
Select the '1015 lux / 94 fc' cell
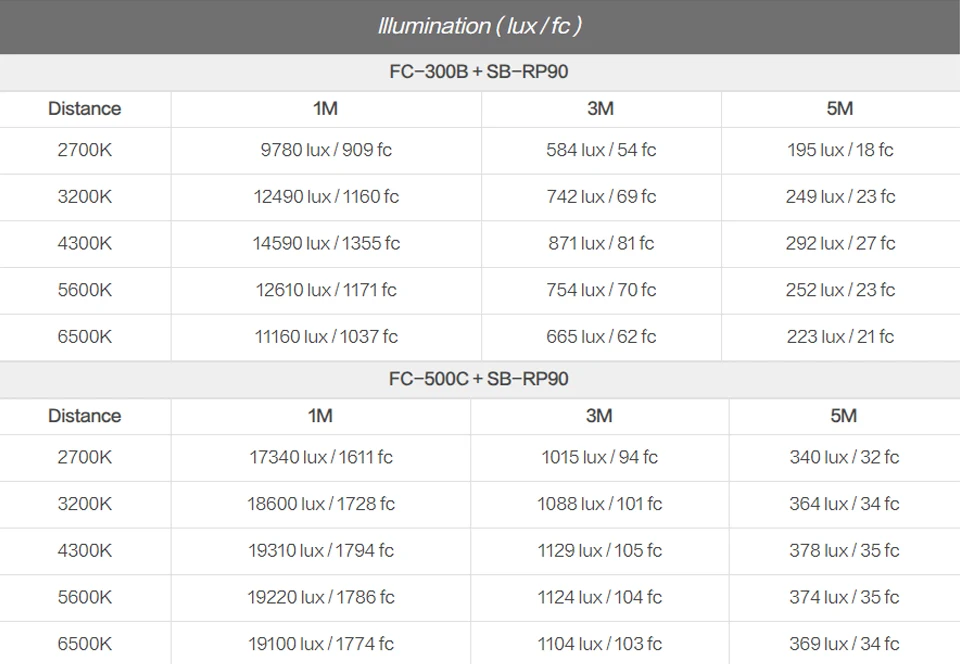599,457
